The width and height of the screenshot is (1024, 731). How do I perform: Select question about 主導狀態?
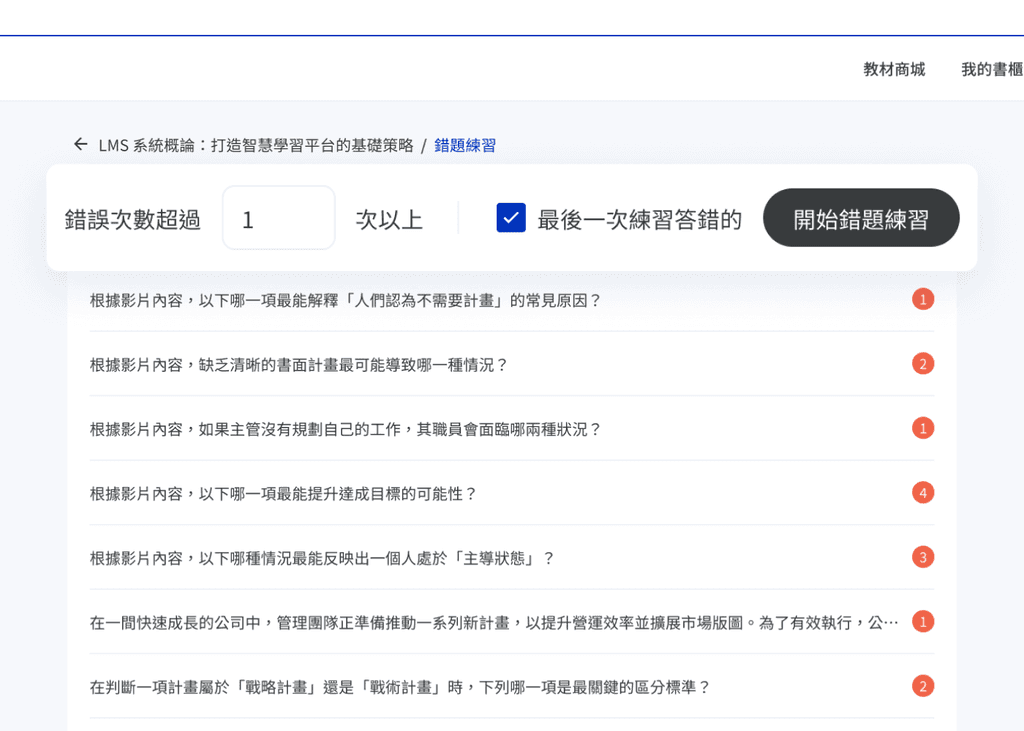[322, 559]
